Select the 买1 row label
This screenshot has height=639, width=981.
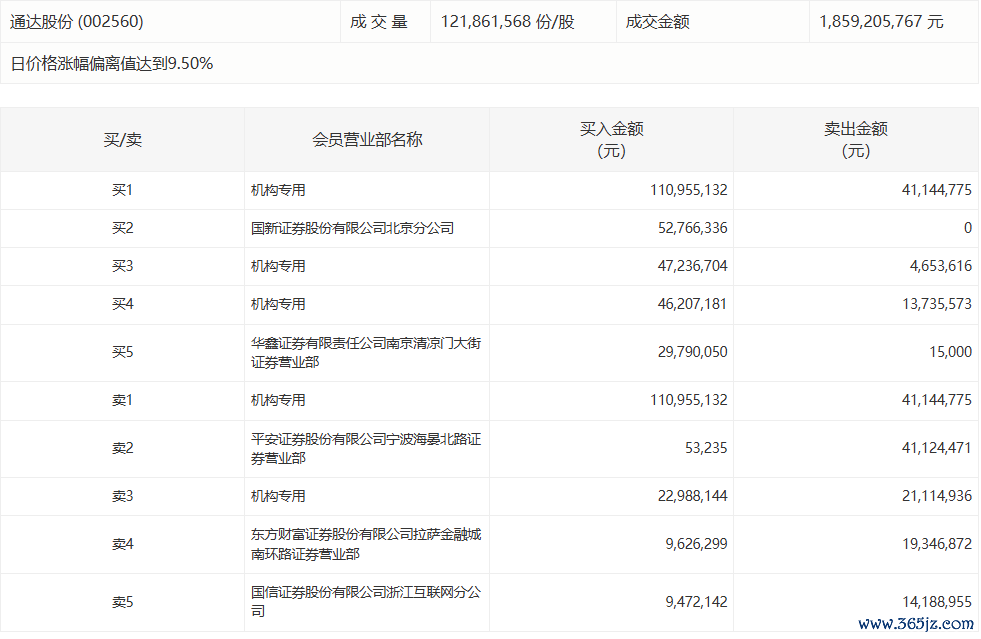tap(123, 190)
